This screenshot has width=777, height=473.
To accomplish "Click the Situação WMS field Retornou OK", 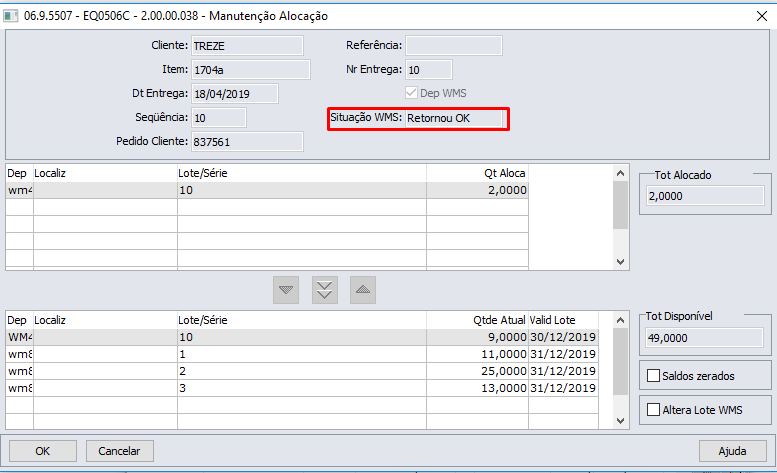I will (454, 118).
